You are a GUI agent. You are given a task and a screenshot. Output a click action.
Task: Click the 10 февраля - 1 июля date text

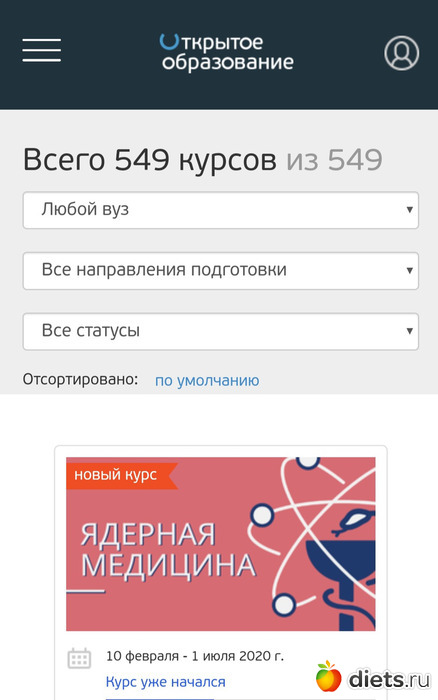(x=195, y=656)
